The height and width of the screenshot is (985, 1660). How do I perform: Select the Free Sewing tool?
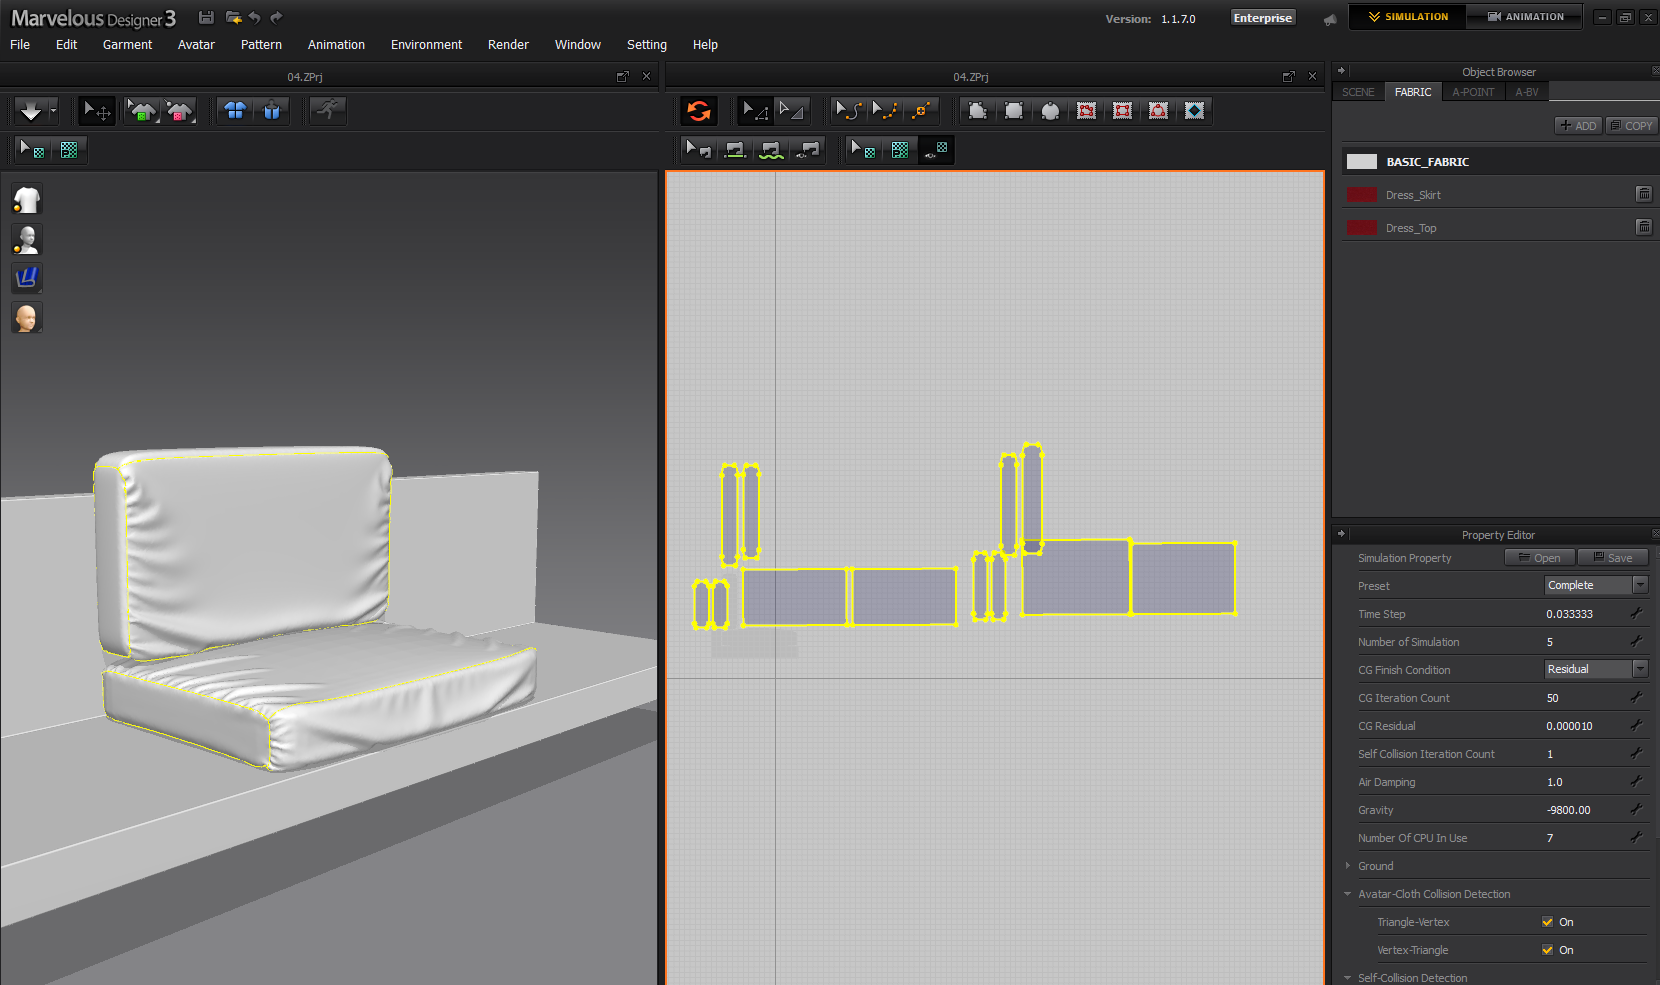[x=771, y=150]
